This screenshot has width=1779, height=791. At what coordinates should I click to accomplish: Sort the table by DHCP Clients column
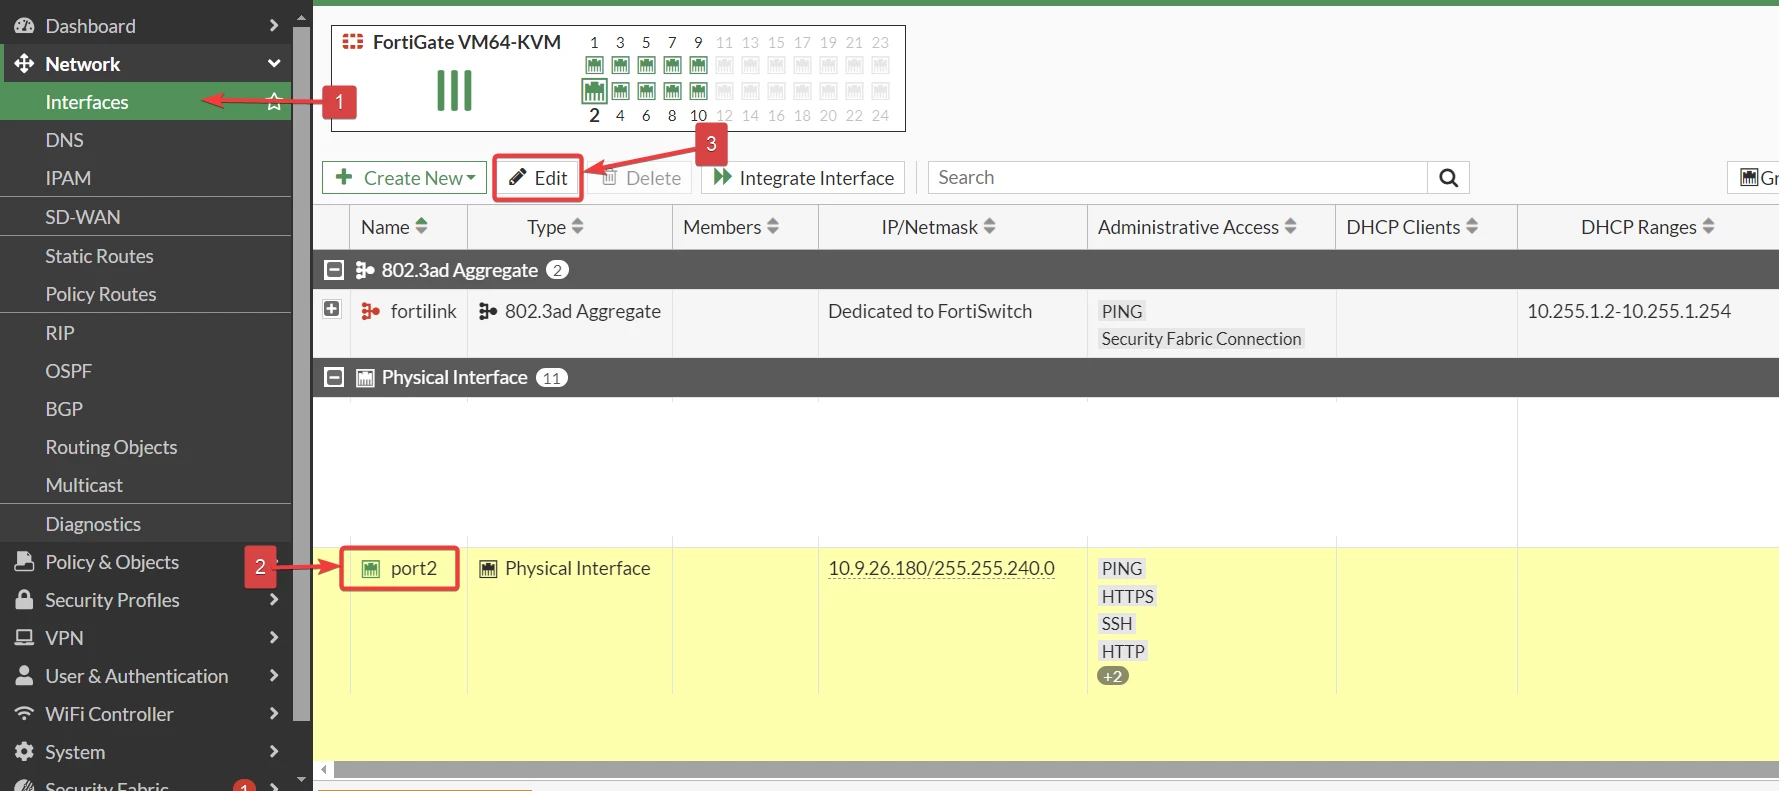pyautogui.click(x=1471, y=227)
